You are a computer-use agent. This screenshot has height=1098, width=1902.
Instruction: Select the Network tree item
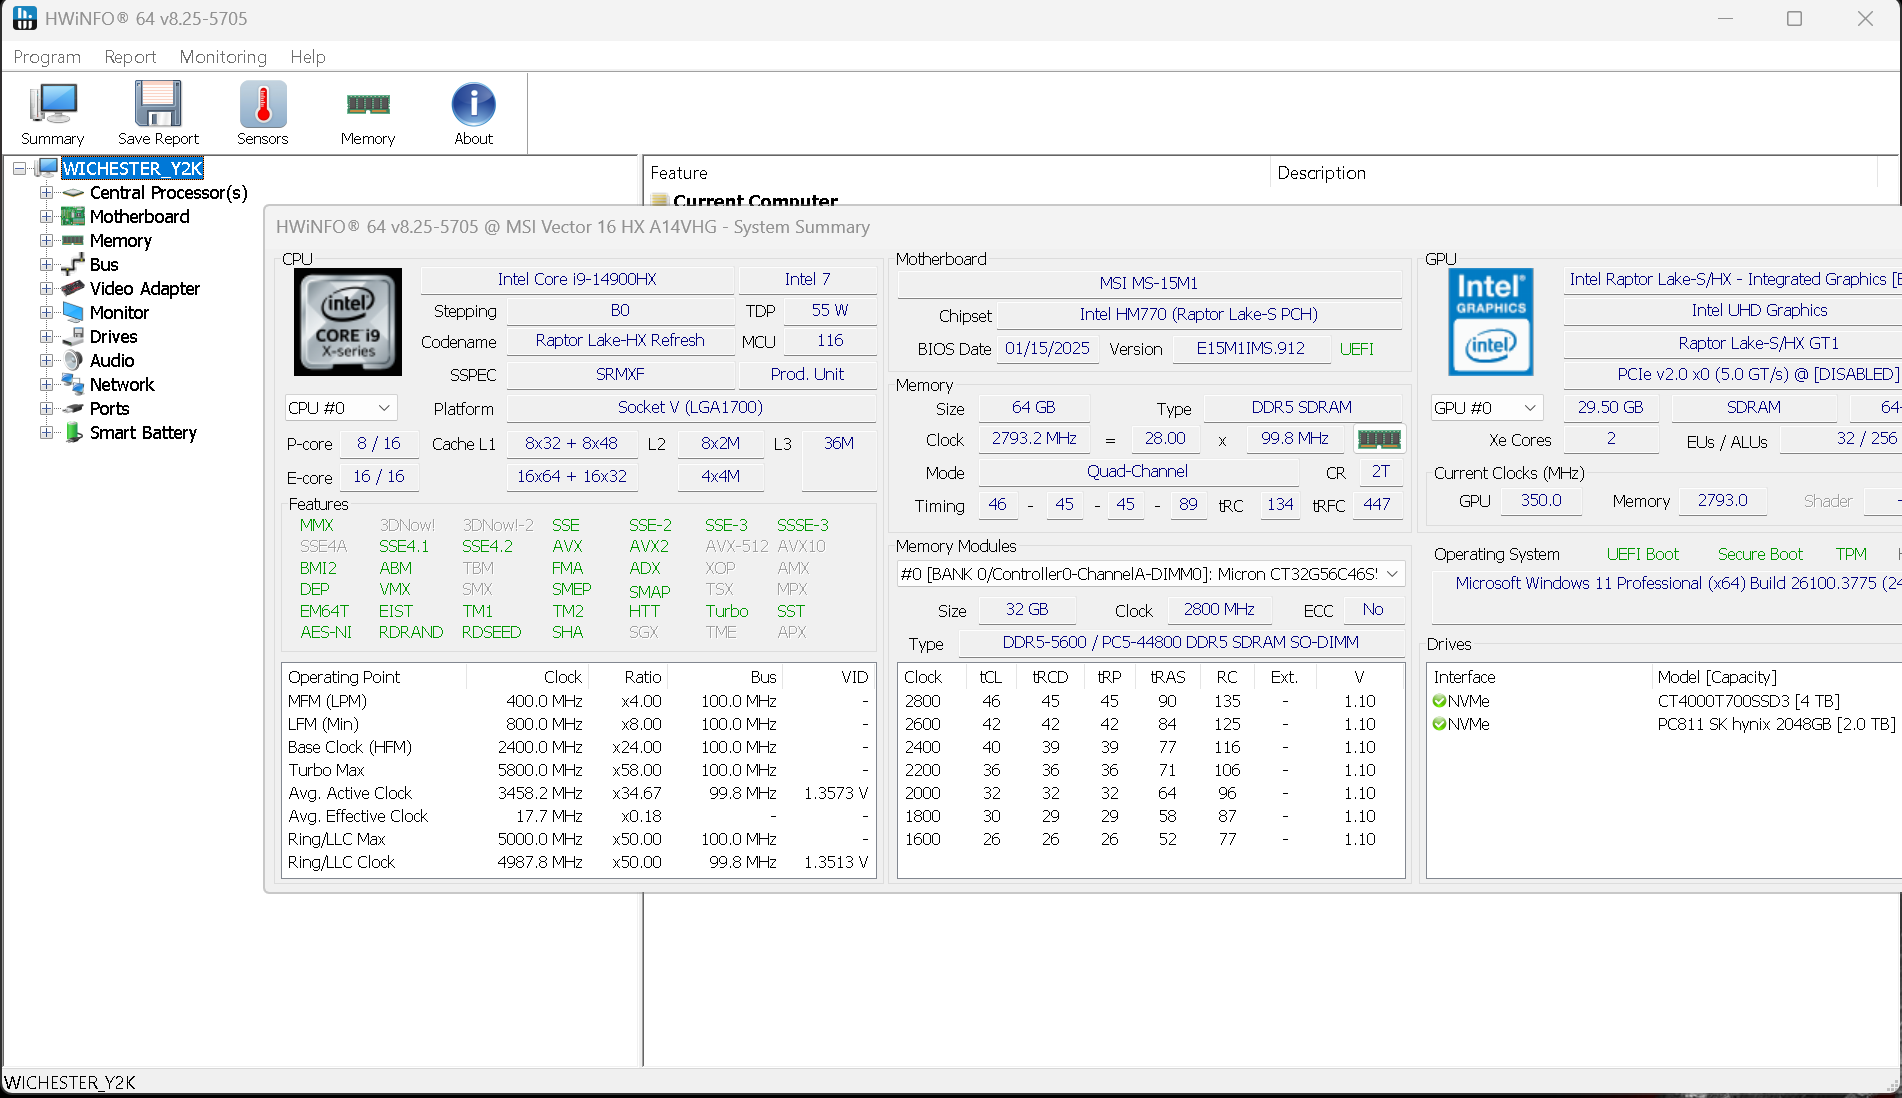click(122, 384)
